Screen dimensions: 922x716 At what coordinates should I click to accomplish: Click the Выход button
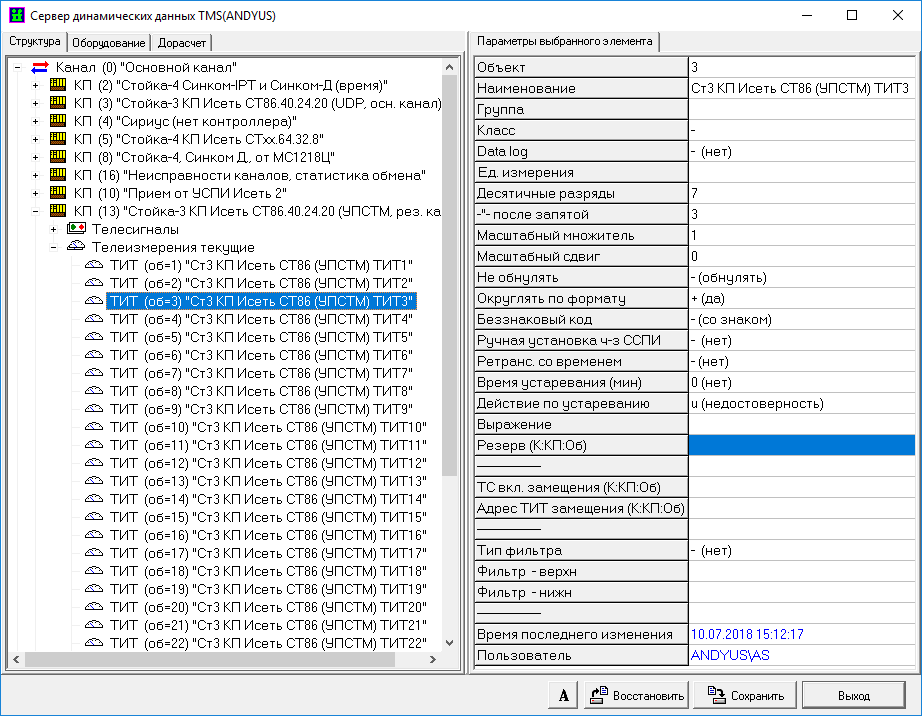[x=853, y=695]
